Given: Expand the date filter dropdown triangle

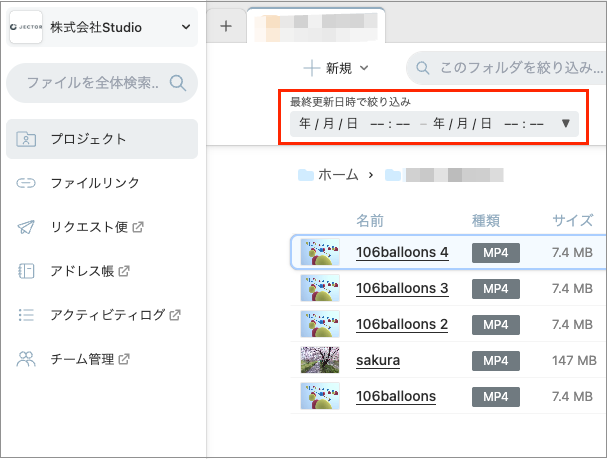Looking at the screenshot, I should [x=566, y=124].
